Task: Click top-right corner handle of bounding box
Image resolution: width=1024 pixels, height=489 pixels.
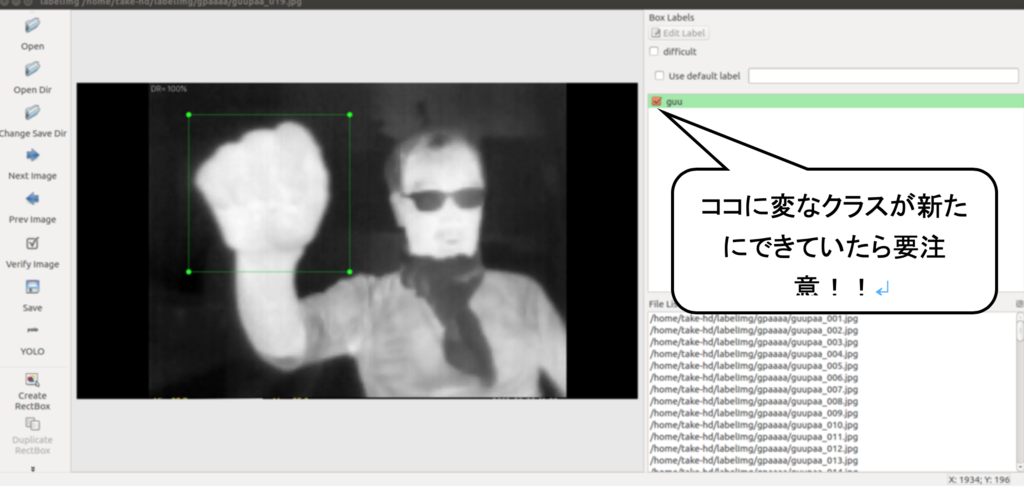Action: 349,114
